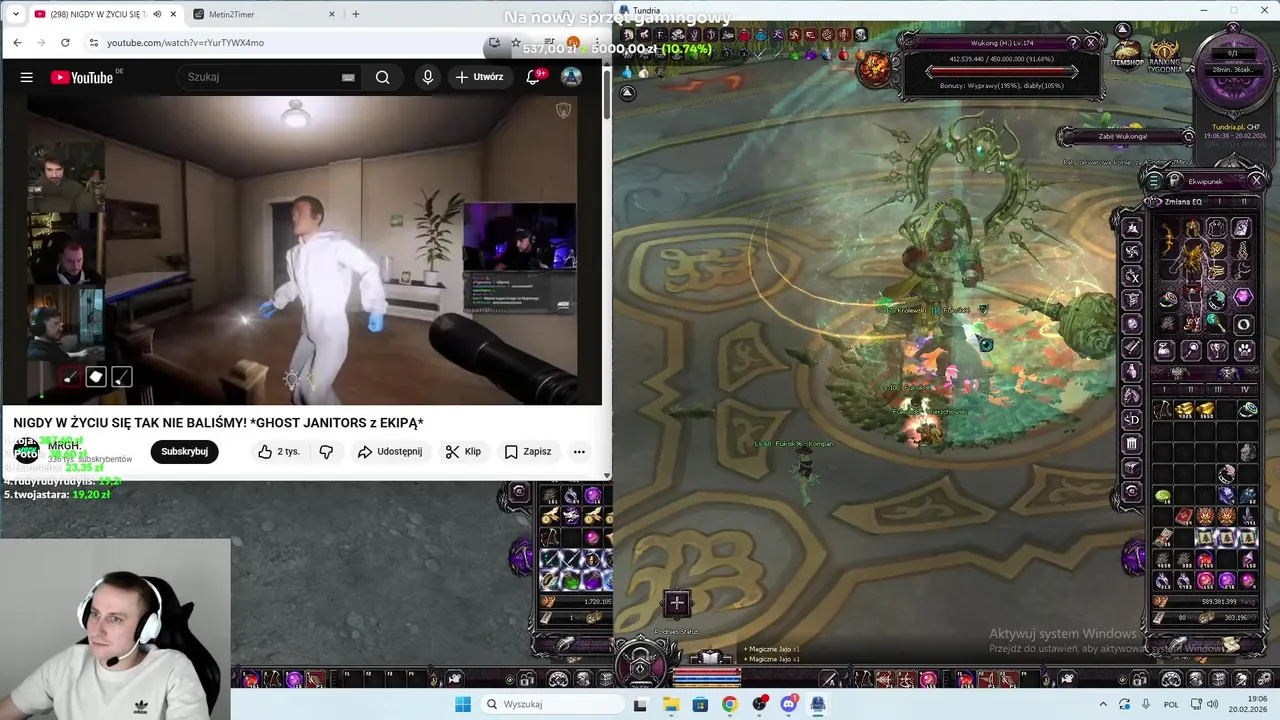Open Ekwipunek window list menu icon

tap(1154, 181)
